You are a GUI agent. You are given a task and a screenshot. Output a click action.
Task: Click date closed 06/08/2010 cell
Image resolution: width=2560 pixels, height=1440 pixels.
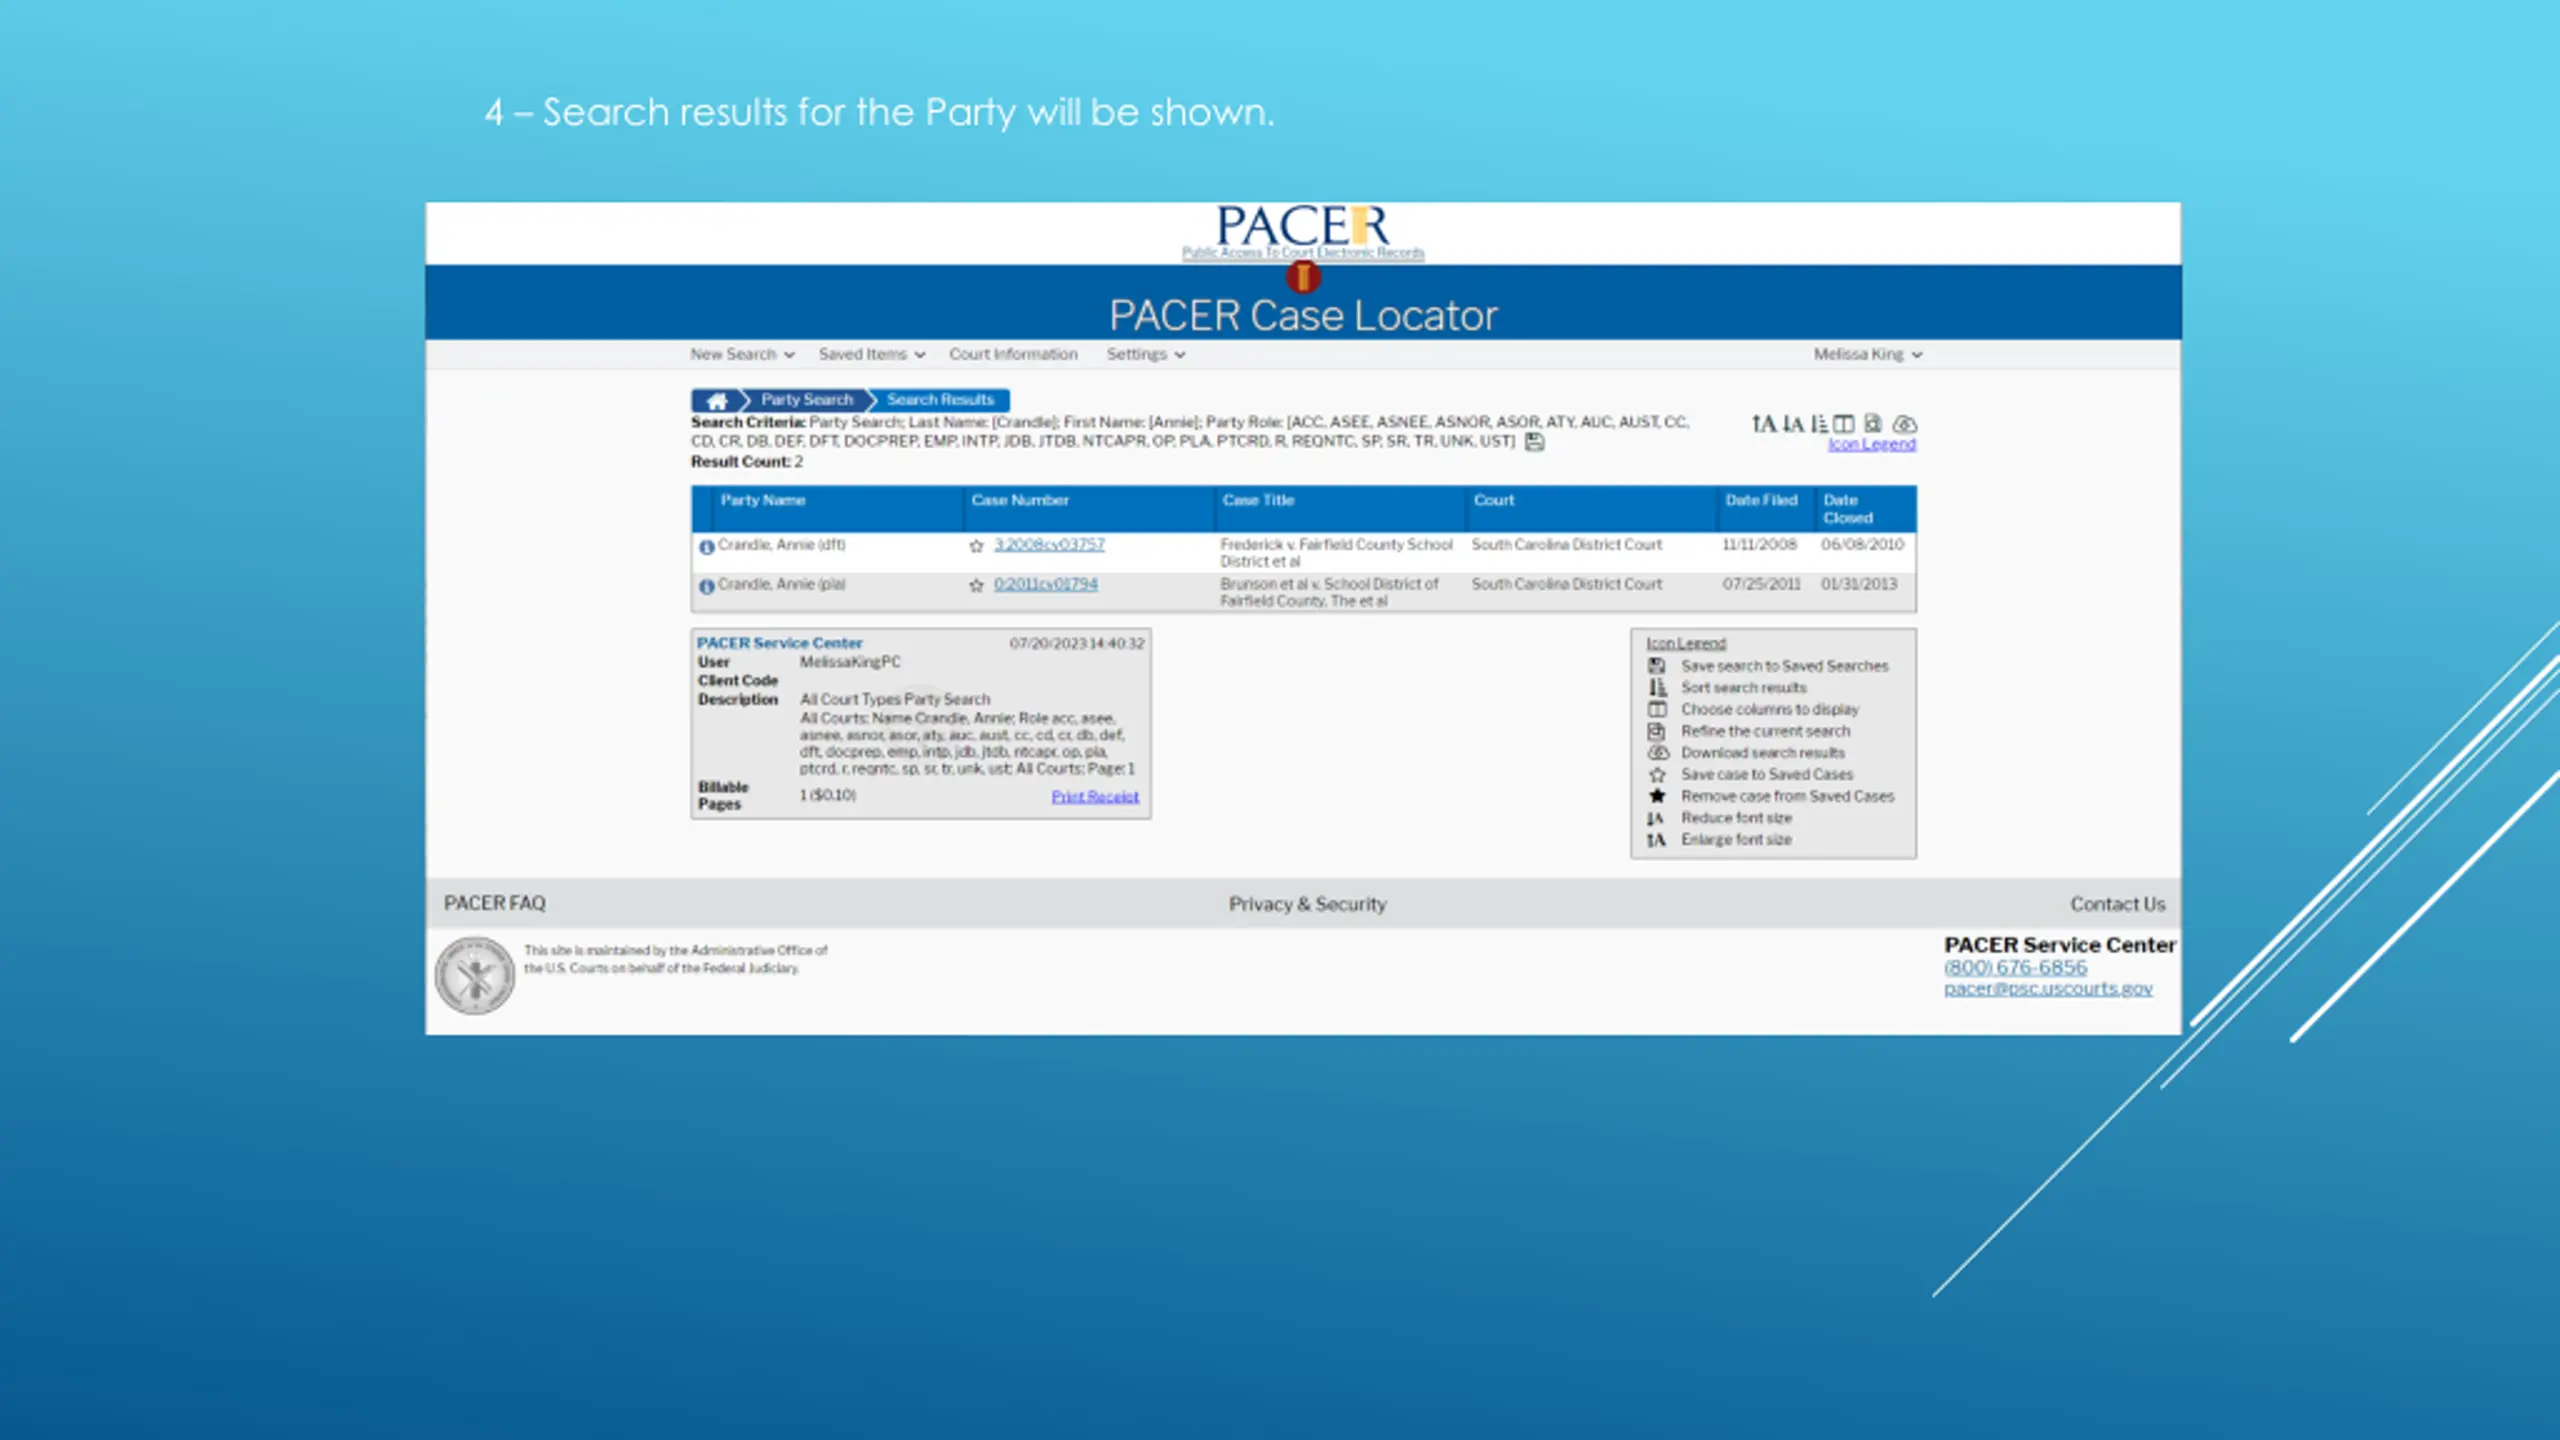[x=1862, y=545]
